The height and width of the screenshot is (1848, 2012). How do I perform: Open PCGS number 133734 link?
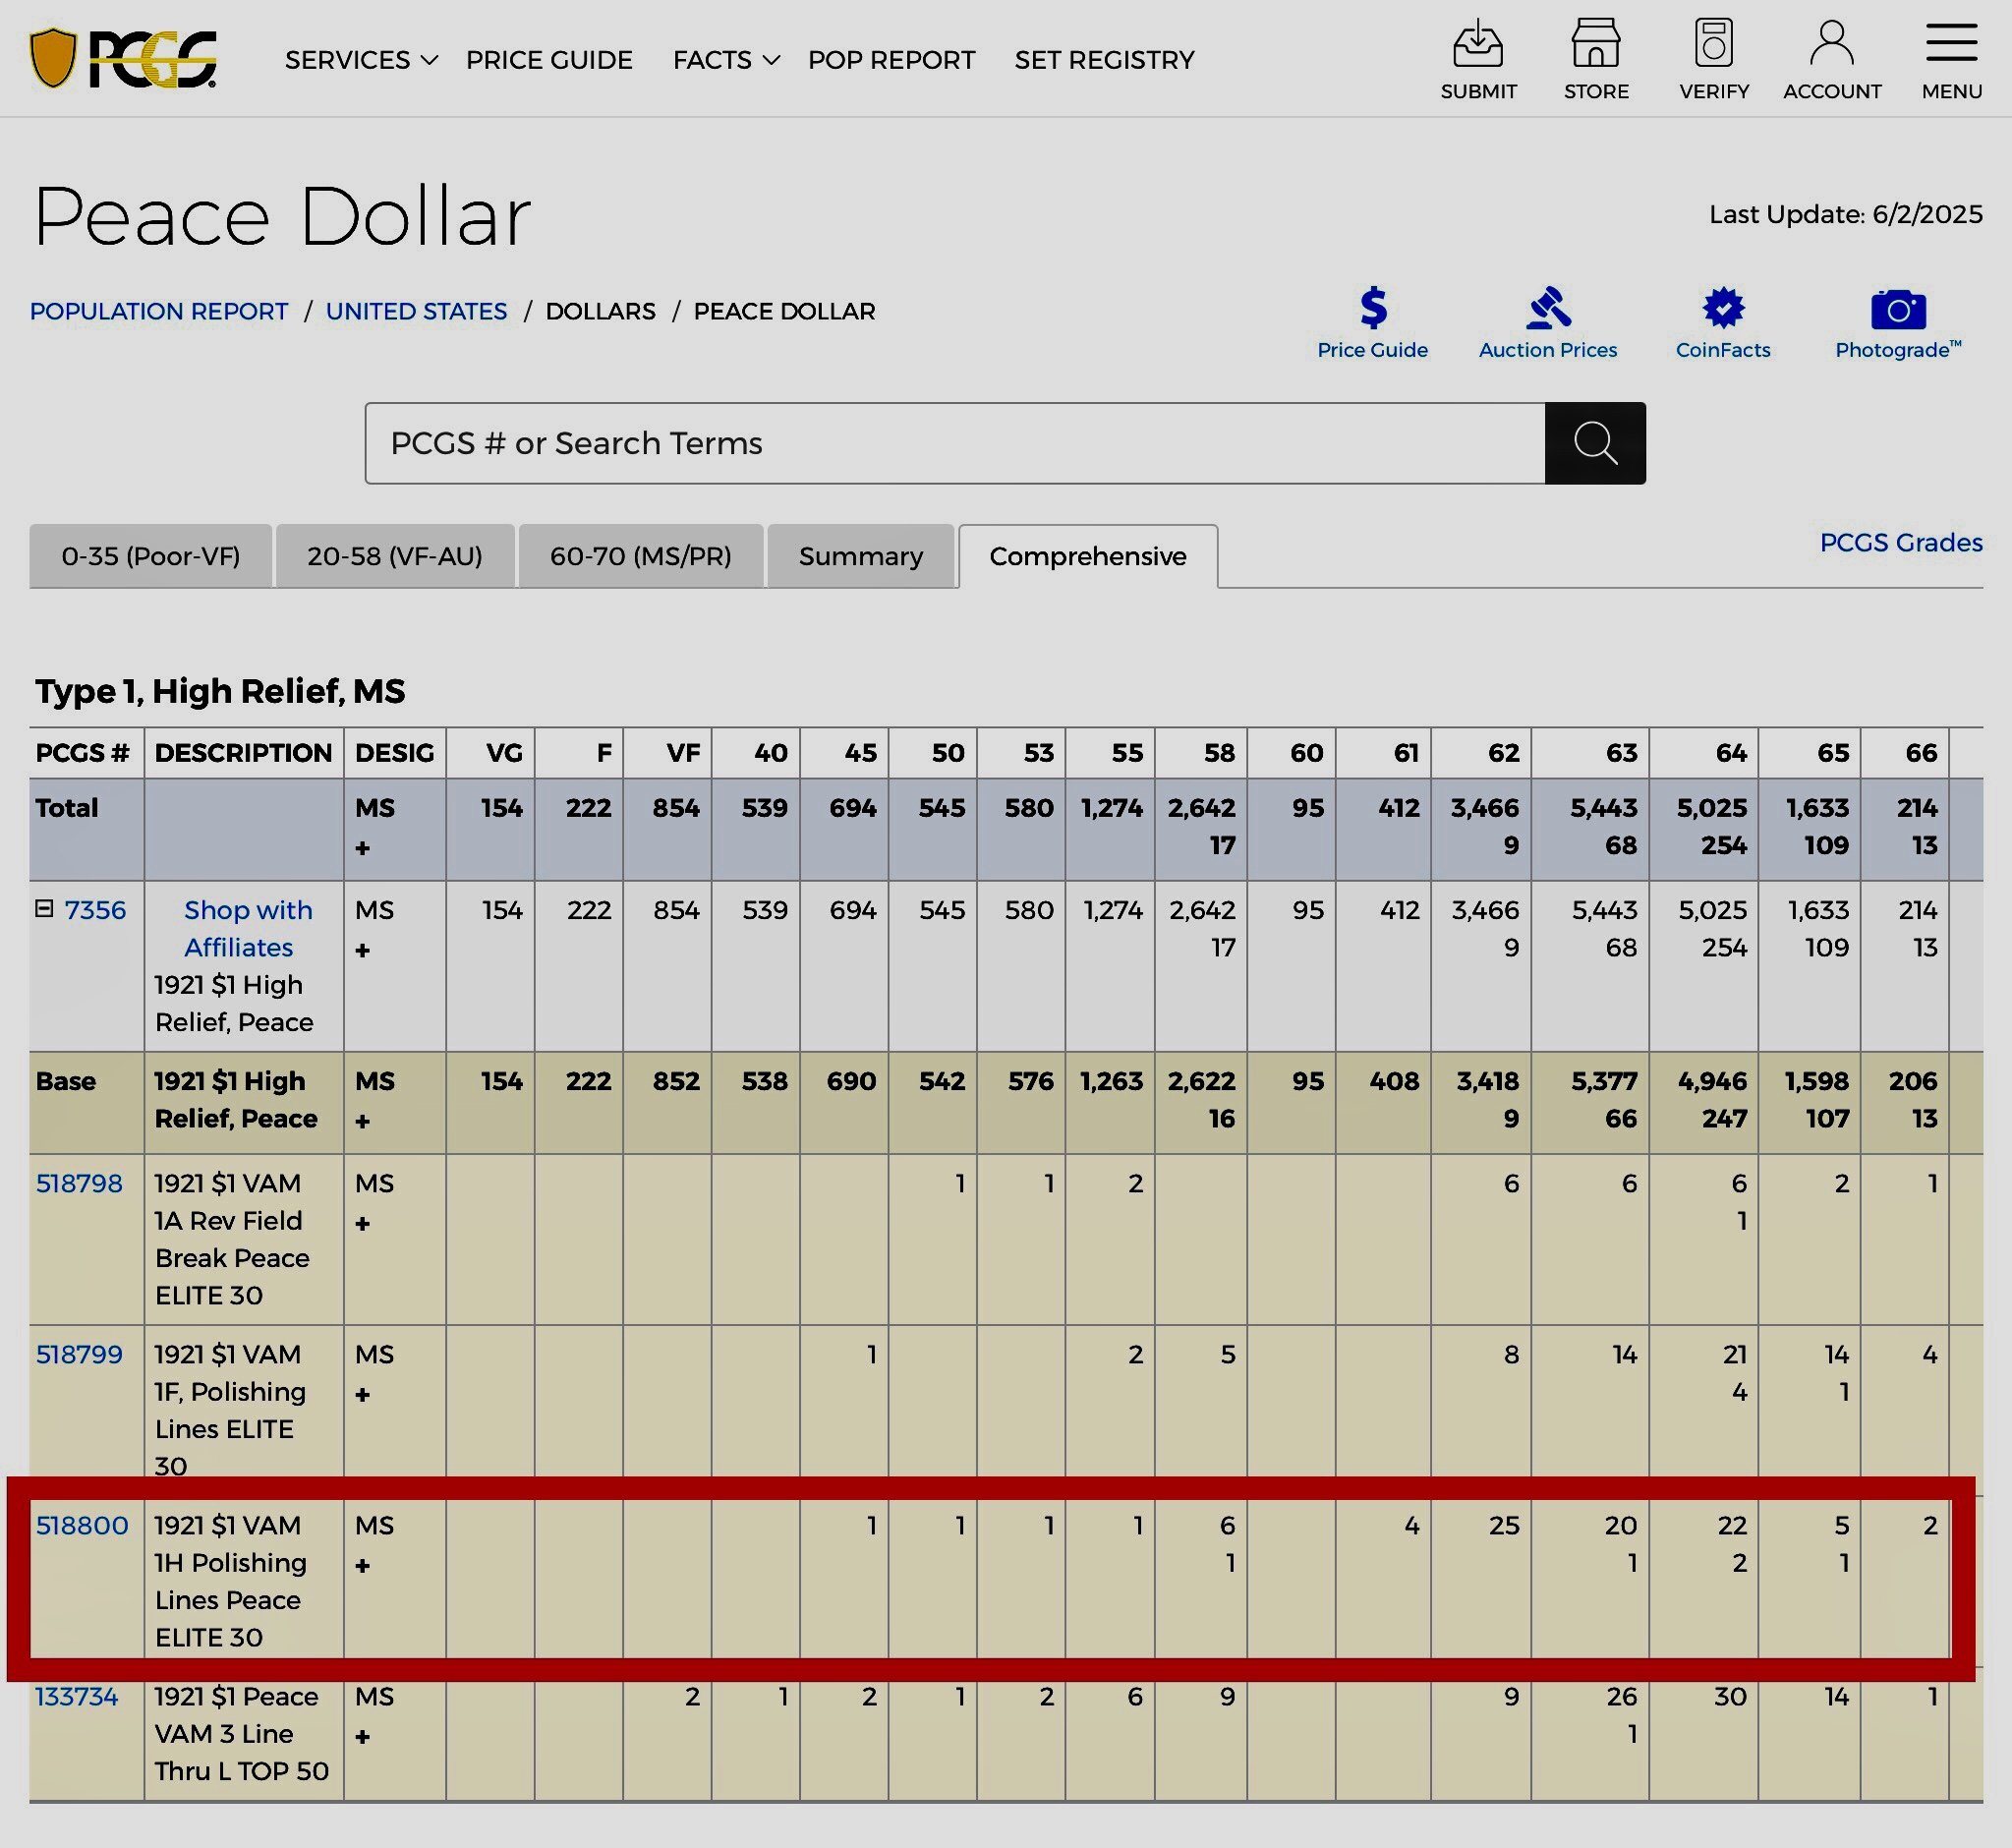(77, 1696)
